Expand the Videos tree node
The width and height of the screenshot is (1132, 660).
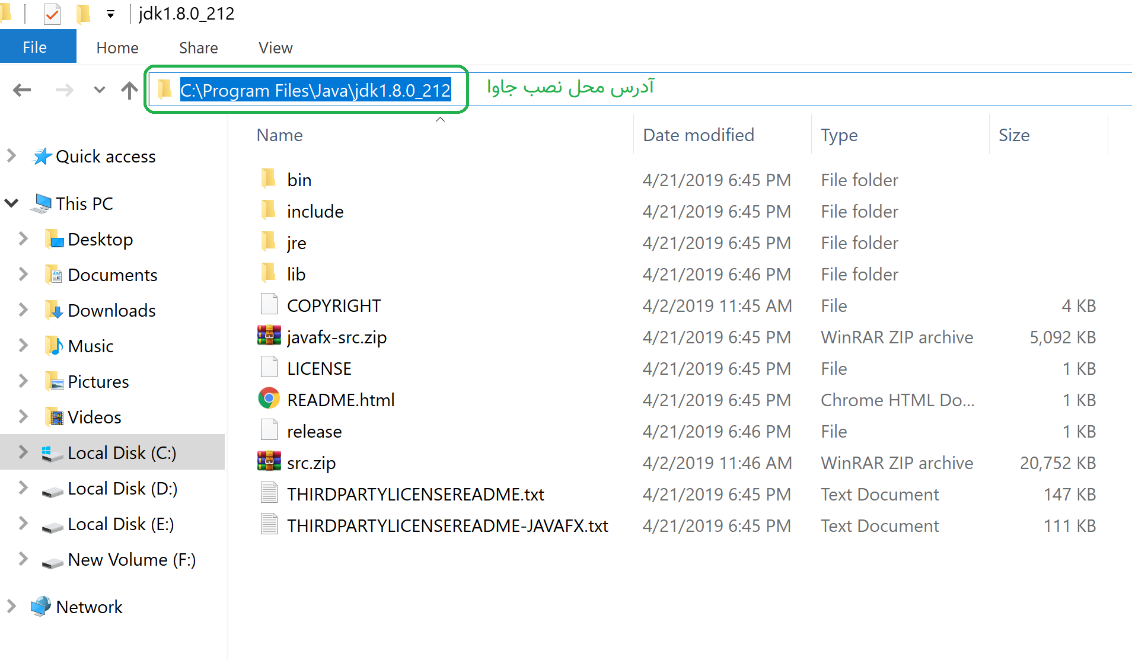(x=23, y=417)
